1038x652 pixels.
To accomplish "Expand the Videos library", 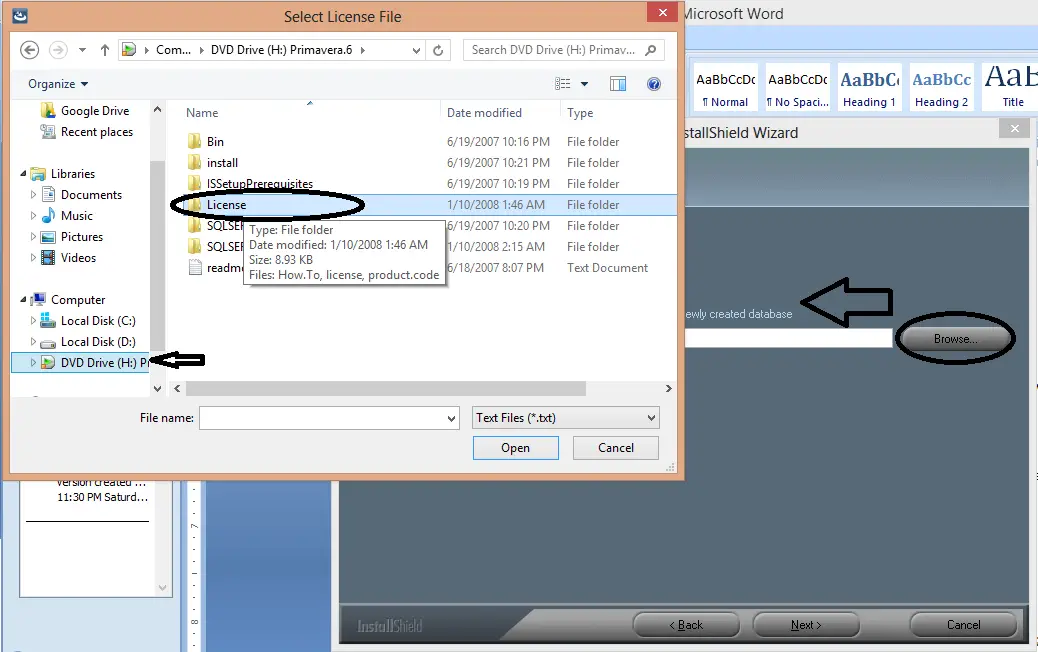I will click(33, 258).
